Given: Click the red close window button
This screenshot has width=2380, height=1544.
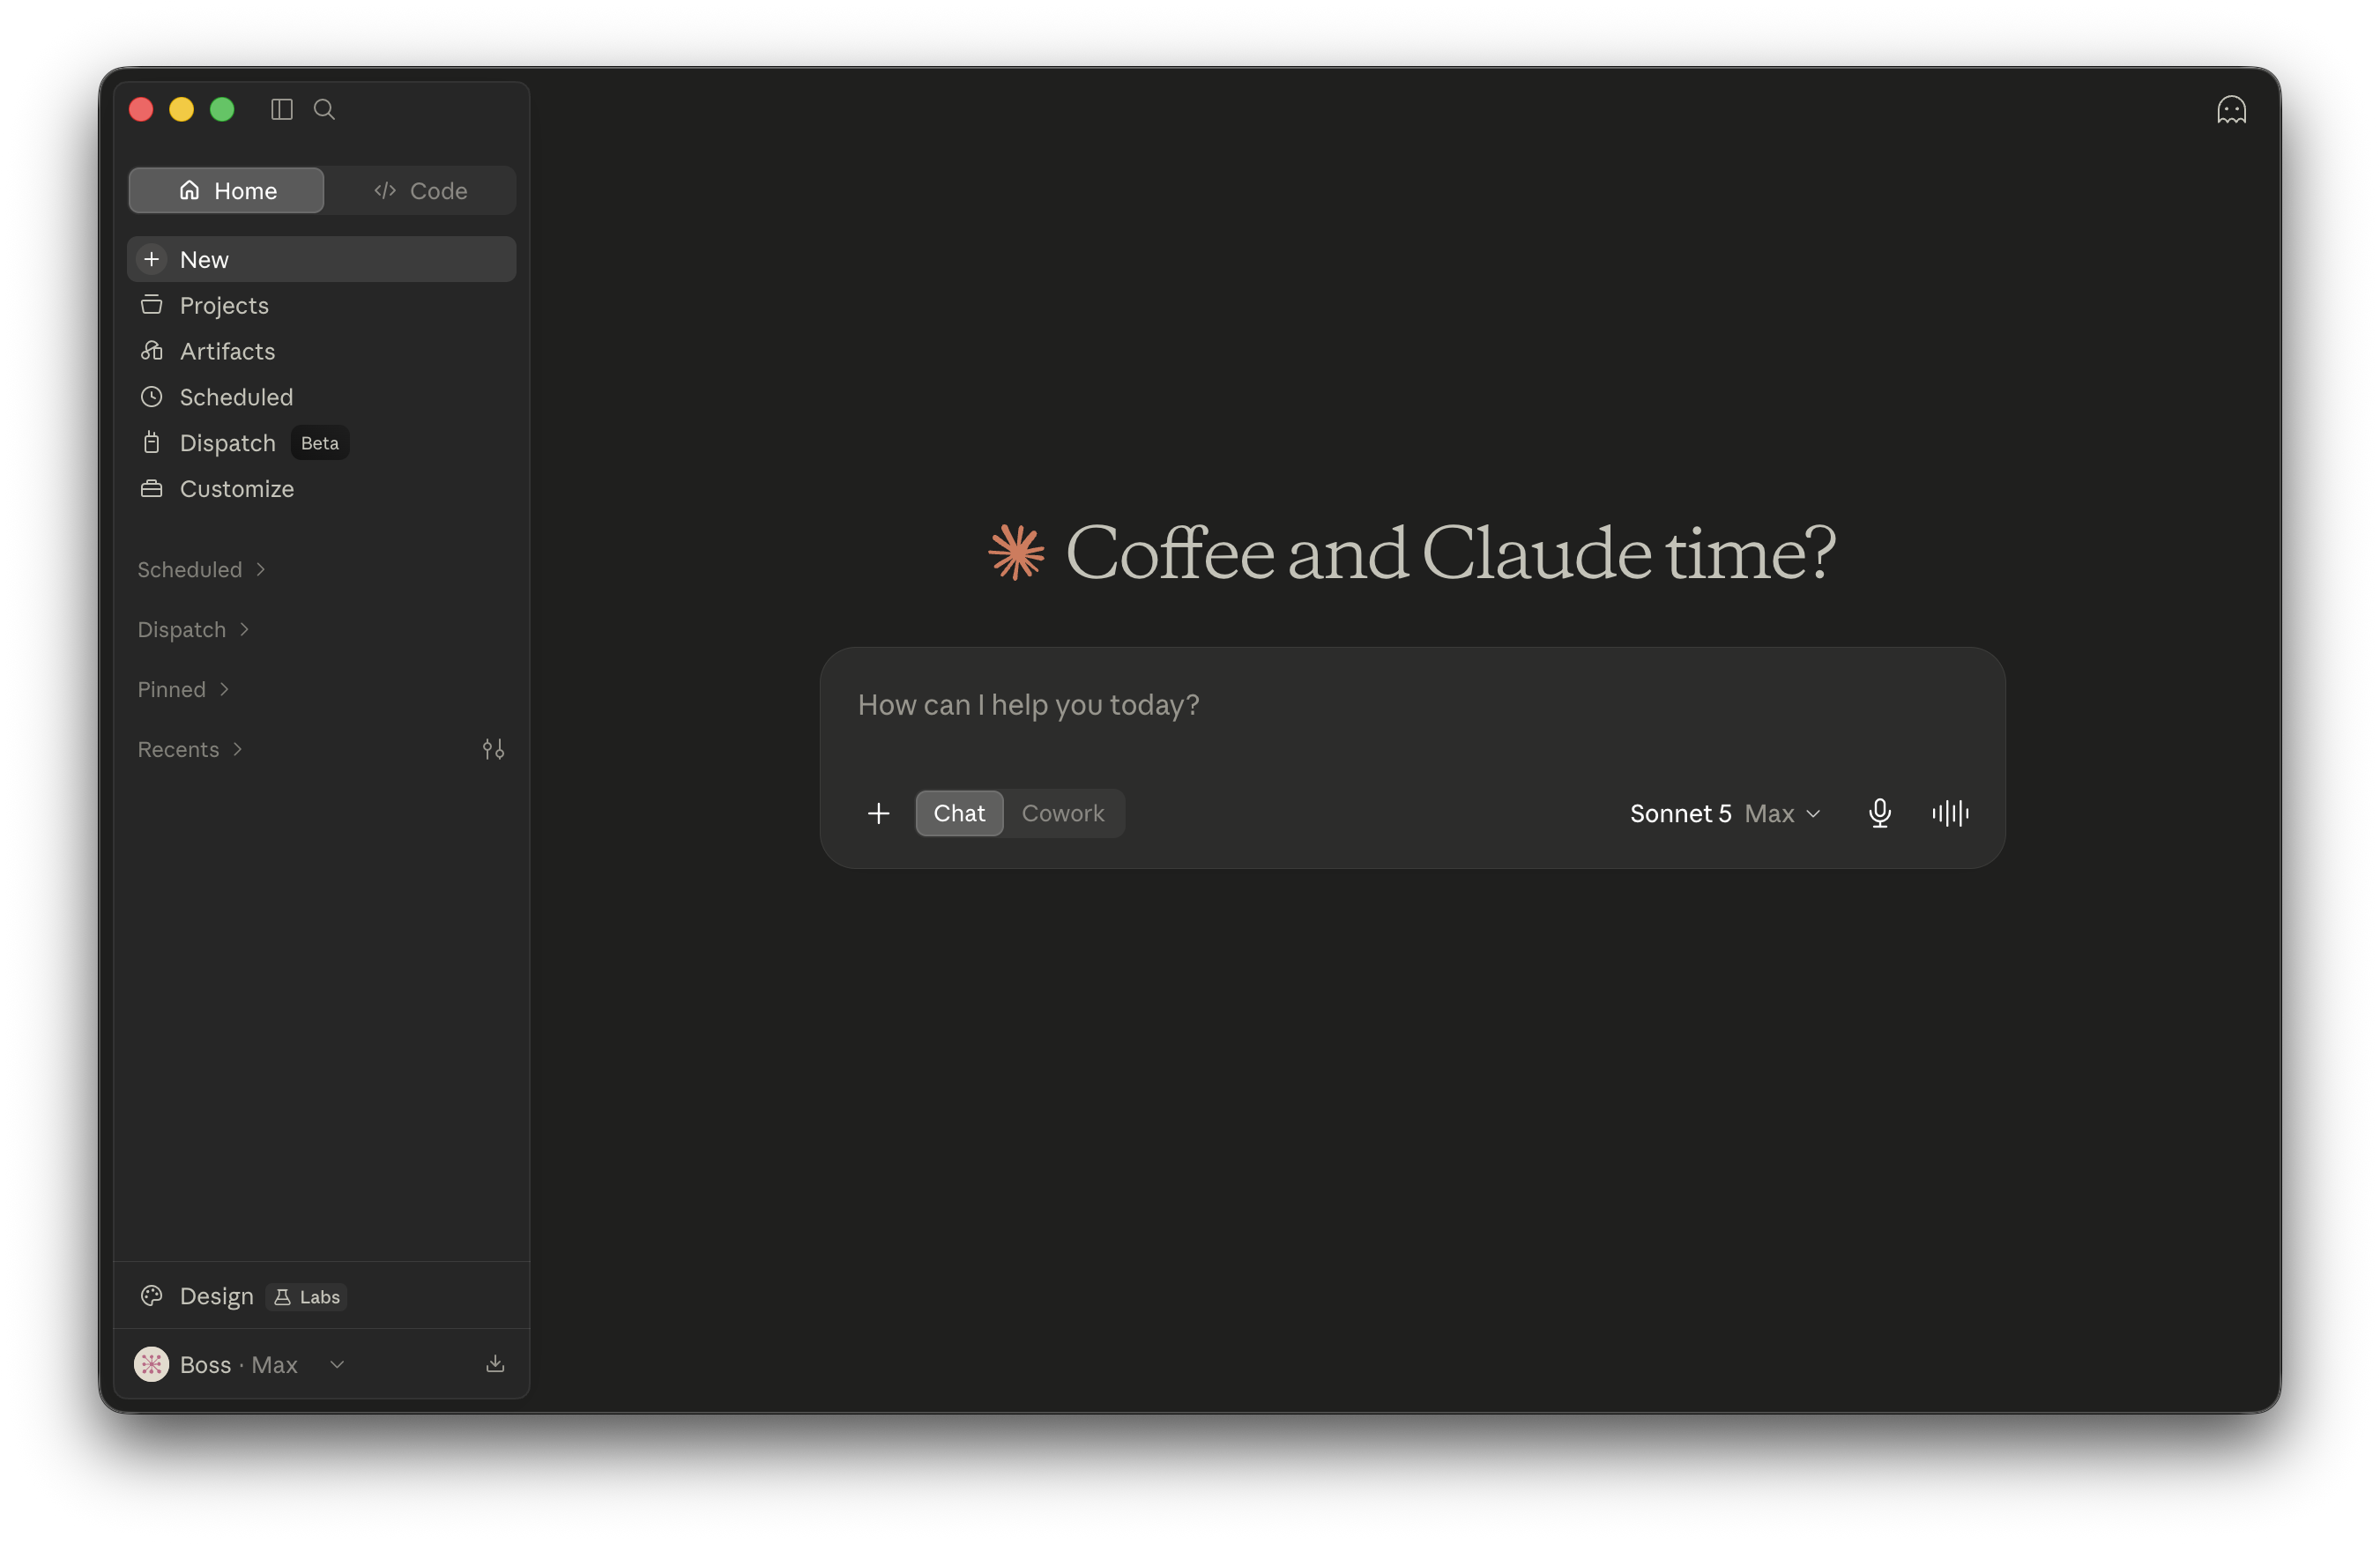Looking at the screenshot, I should [x=141, y=109].
